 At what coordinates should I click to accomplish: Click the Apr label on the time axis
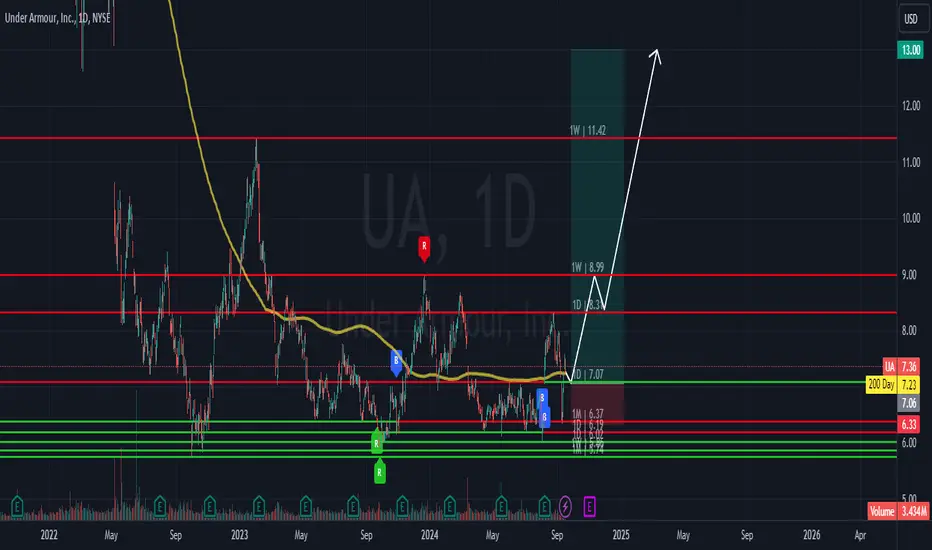860,535
